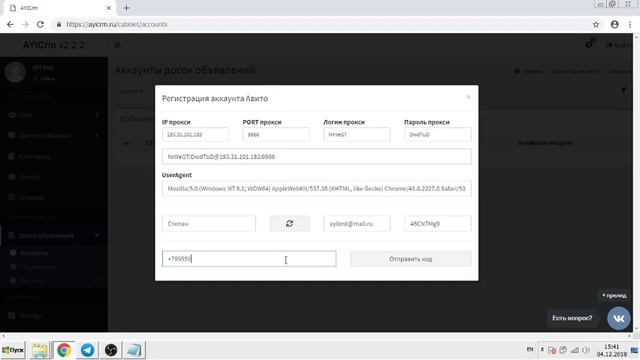This screenshot has width=640, height=360.
Task: Click the PORT прокси input field
Action: [x=276, y=134]
